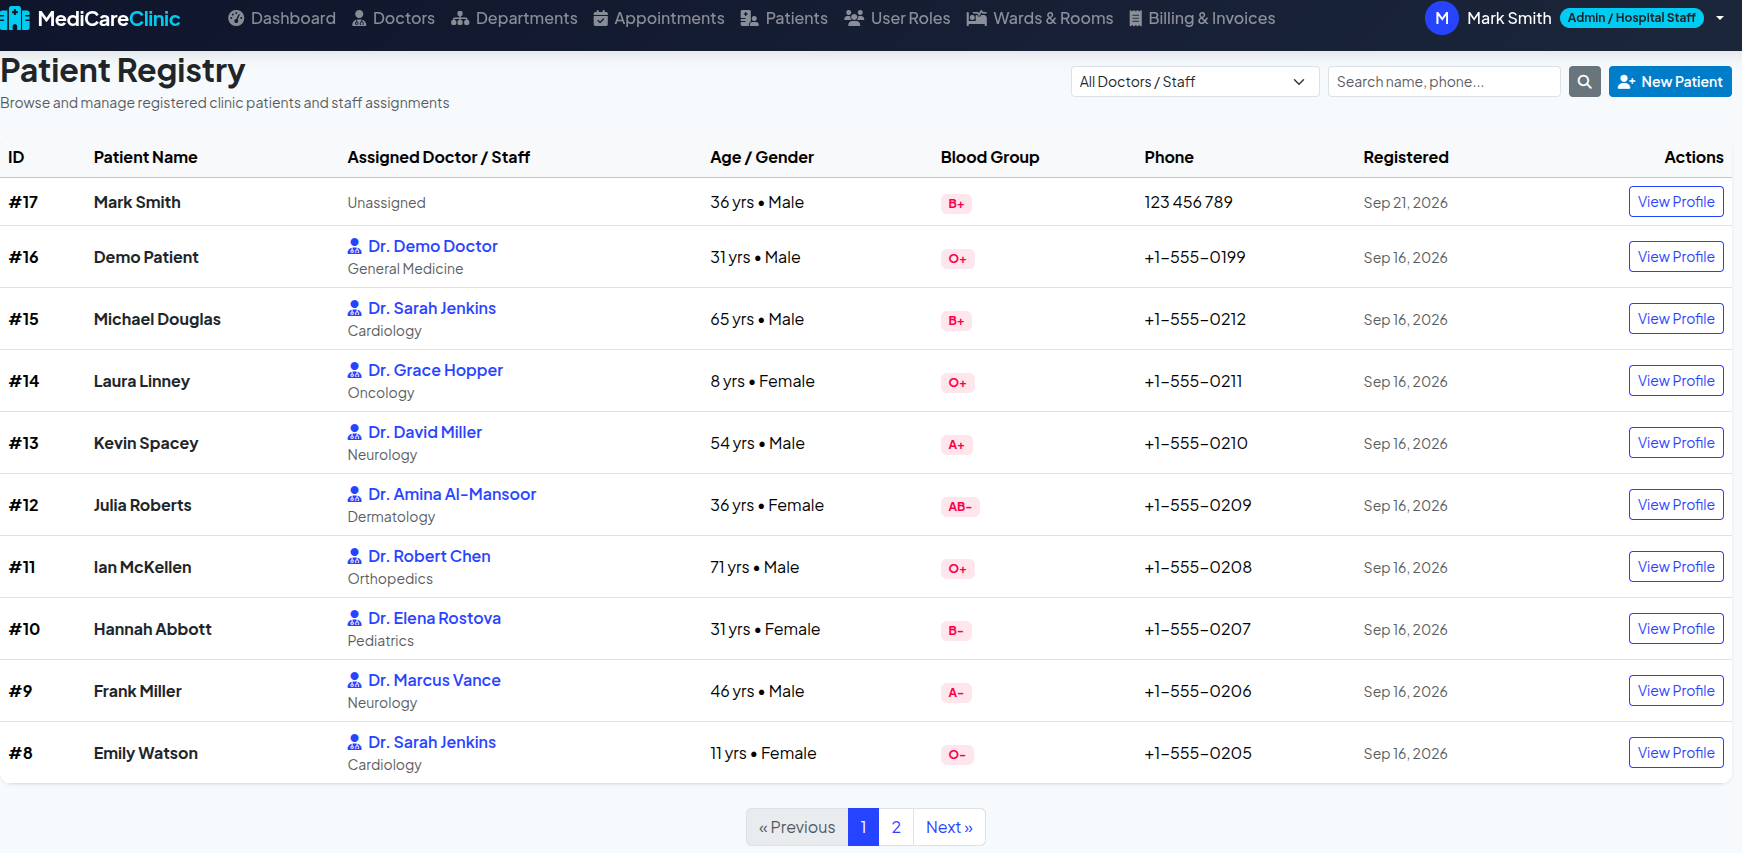This screenshot has height=853, width=1742.
Task: Click the Billing & Invoices document icon
Action: [x=1136, y=18]
